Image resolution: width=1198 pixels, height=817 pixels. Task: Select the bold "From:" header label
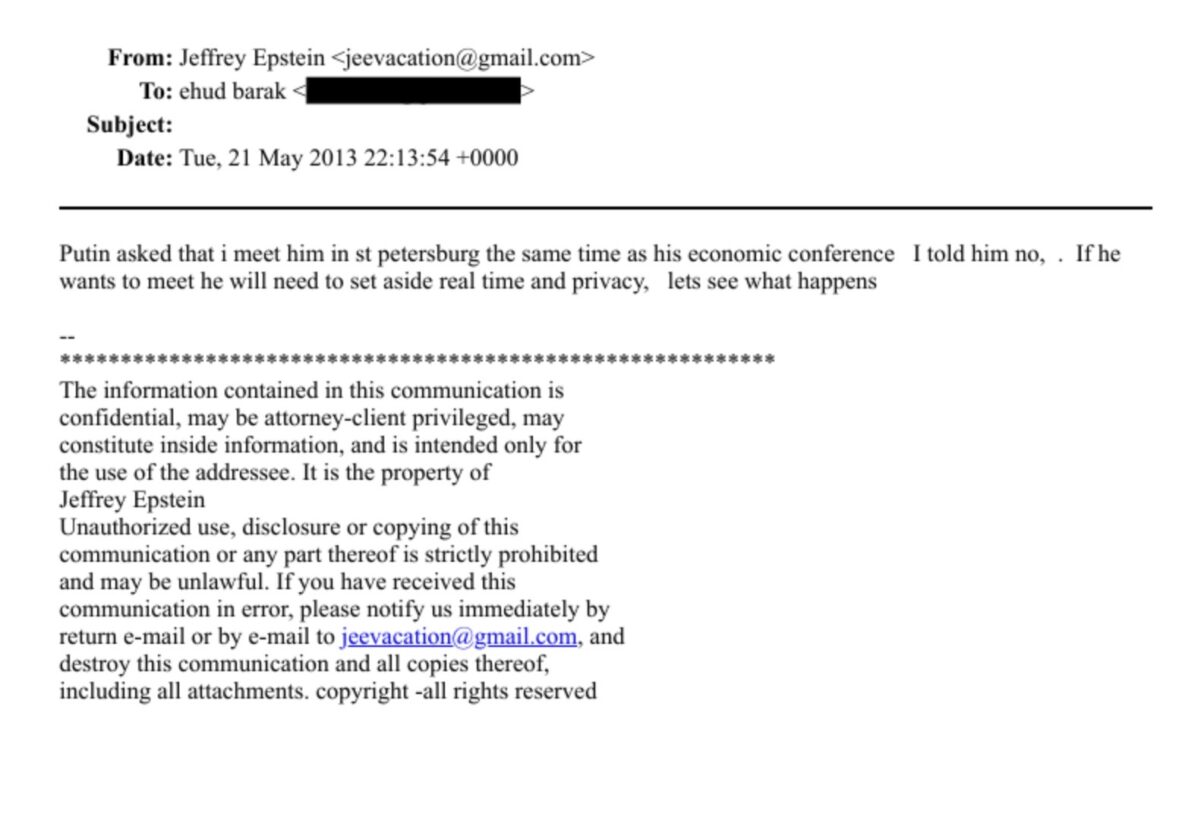[x=140, y=58]
